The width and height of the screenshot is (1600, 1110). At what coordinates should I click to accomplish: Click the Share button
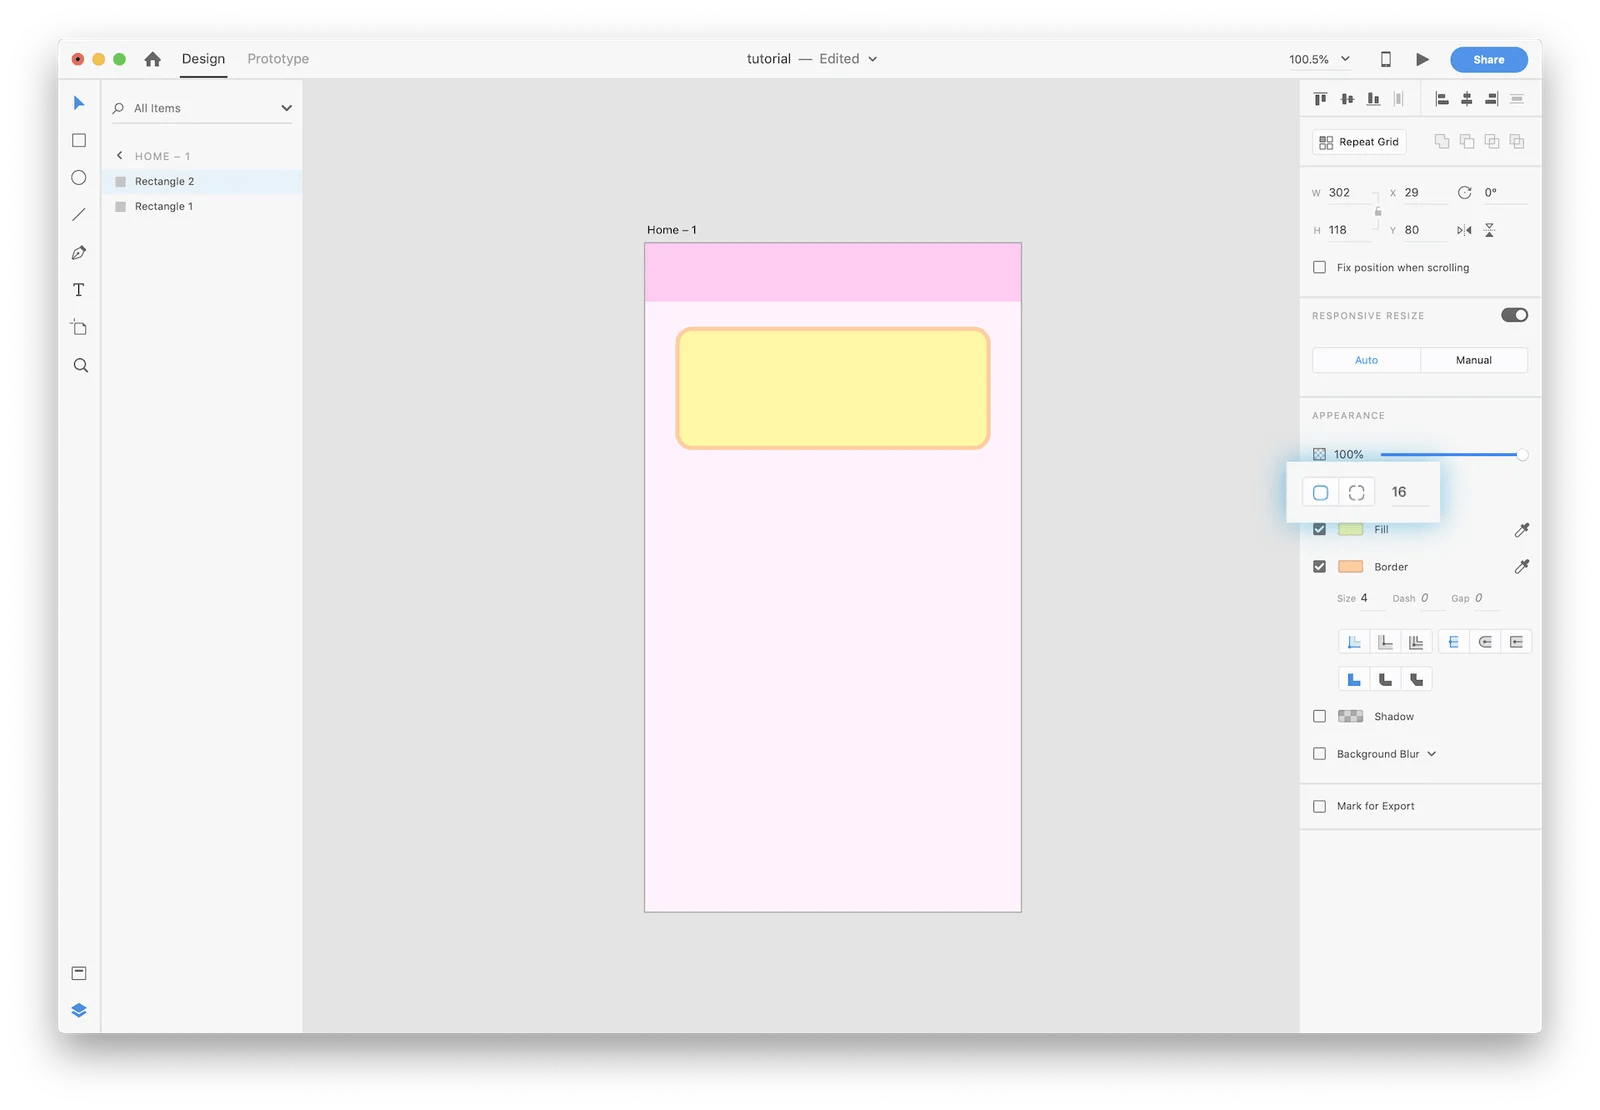[1489, 60]
